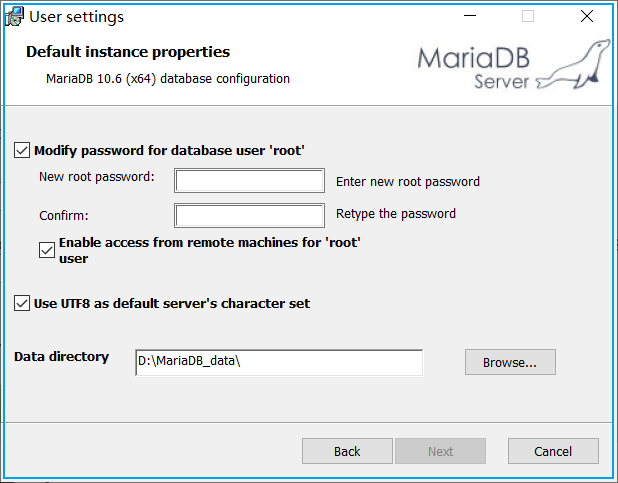Click the 'User settings' title bar text
The height and width of the screenshot is (483, 618).
pyautogui.click(x=77, y=16)
